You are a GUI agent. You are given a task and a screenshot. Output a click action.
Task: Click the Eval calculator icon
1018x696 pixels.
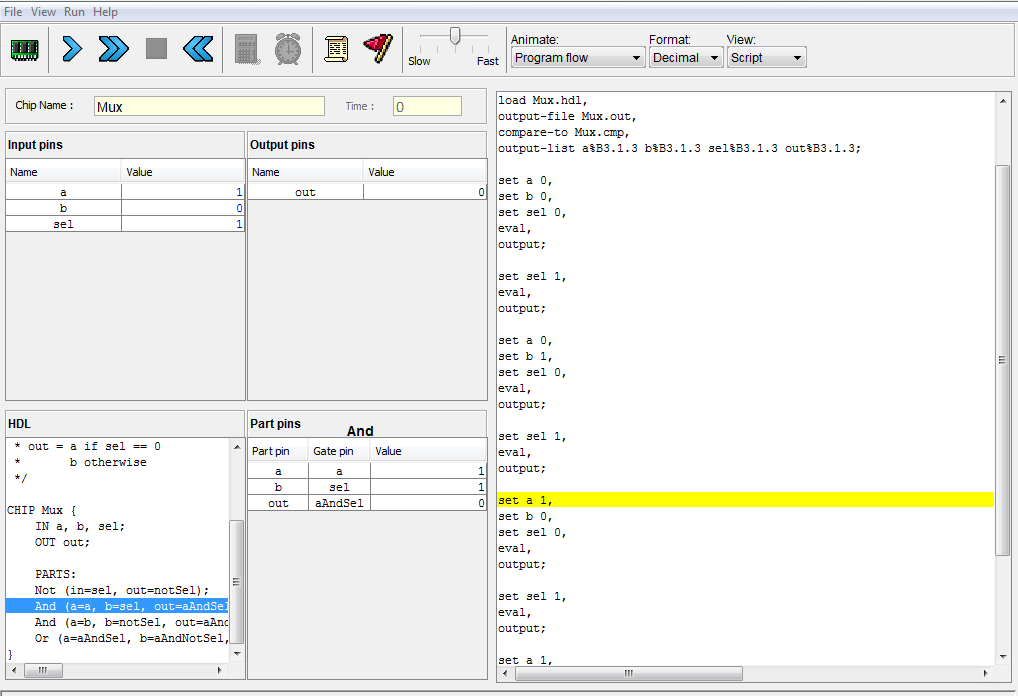pyautogui.click(x=247, y=49)
